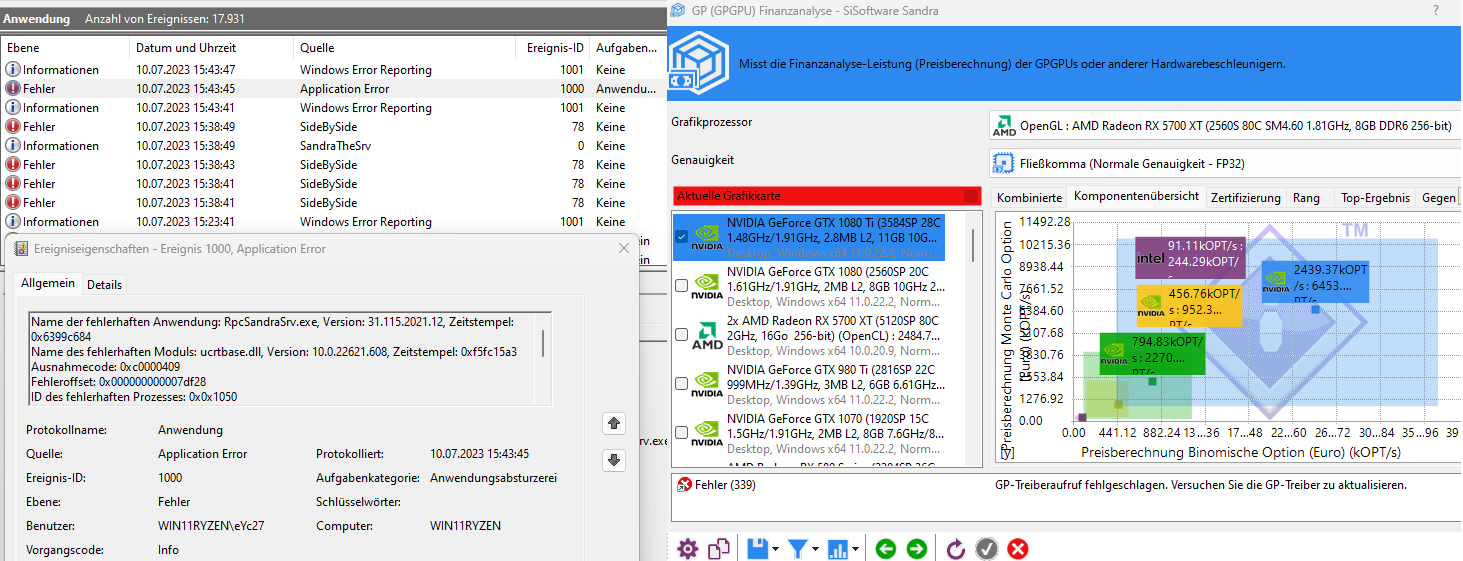Open the save icon dropdown arrow
Viewport: 1463px width, 561px height.
(x=776, y=549)
